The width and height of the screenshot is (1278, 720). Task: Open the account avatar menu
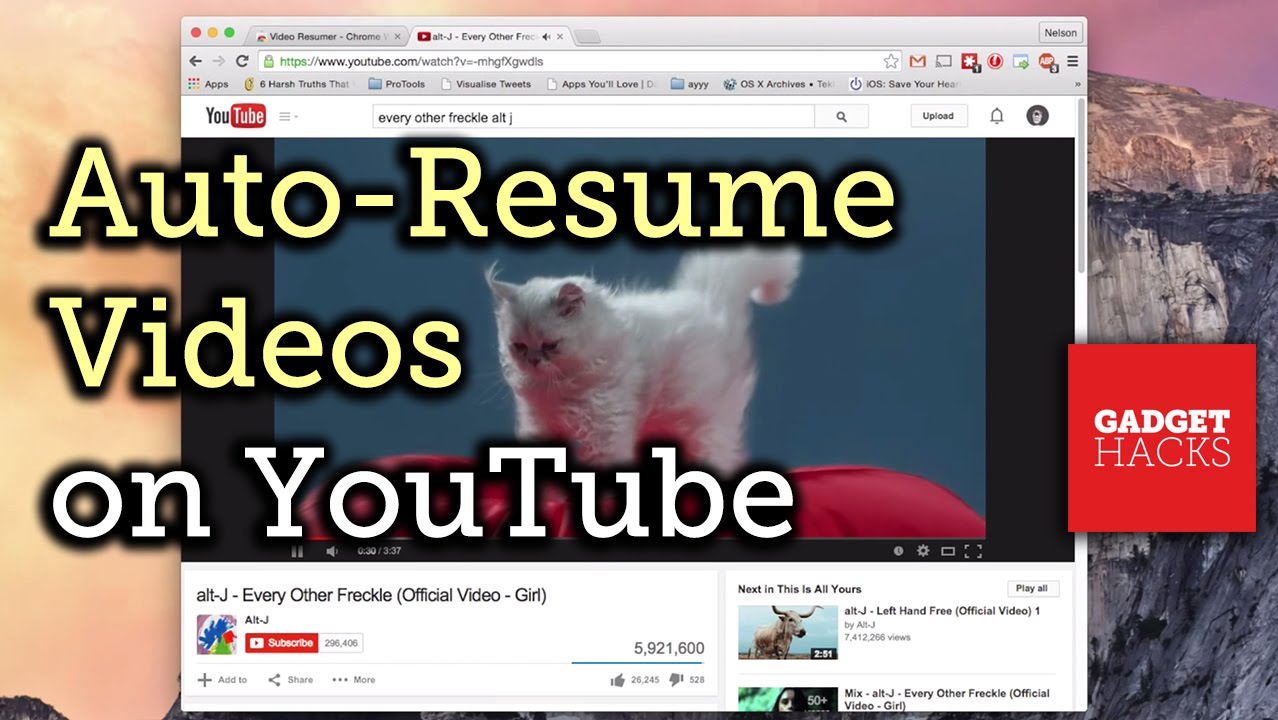(x=1038, y=116)
